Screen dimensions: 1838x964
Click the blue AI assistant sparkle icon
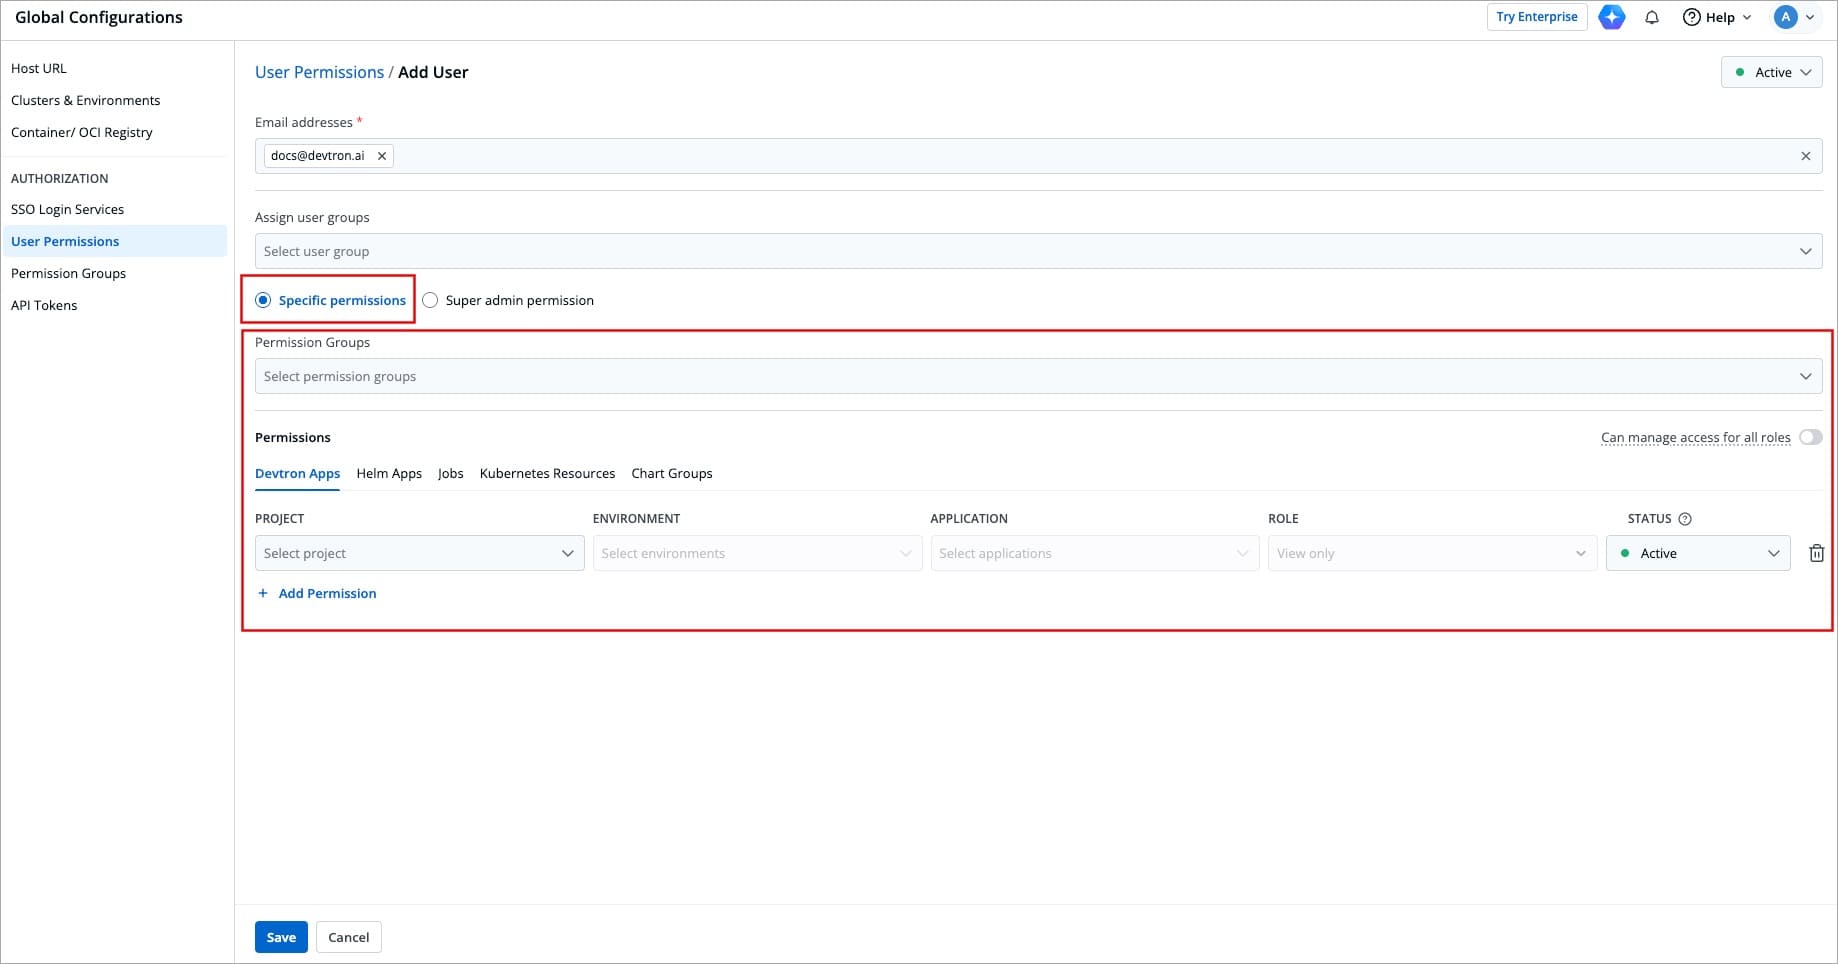coord(1611,17)
